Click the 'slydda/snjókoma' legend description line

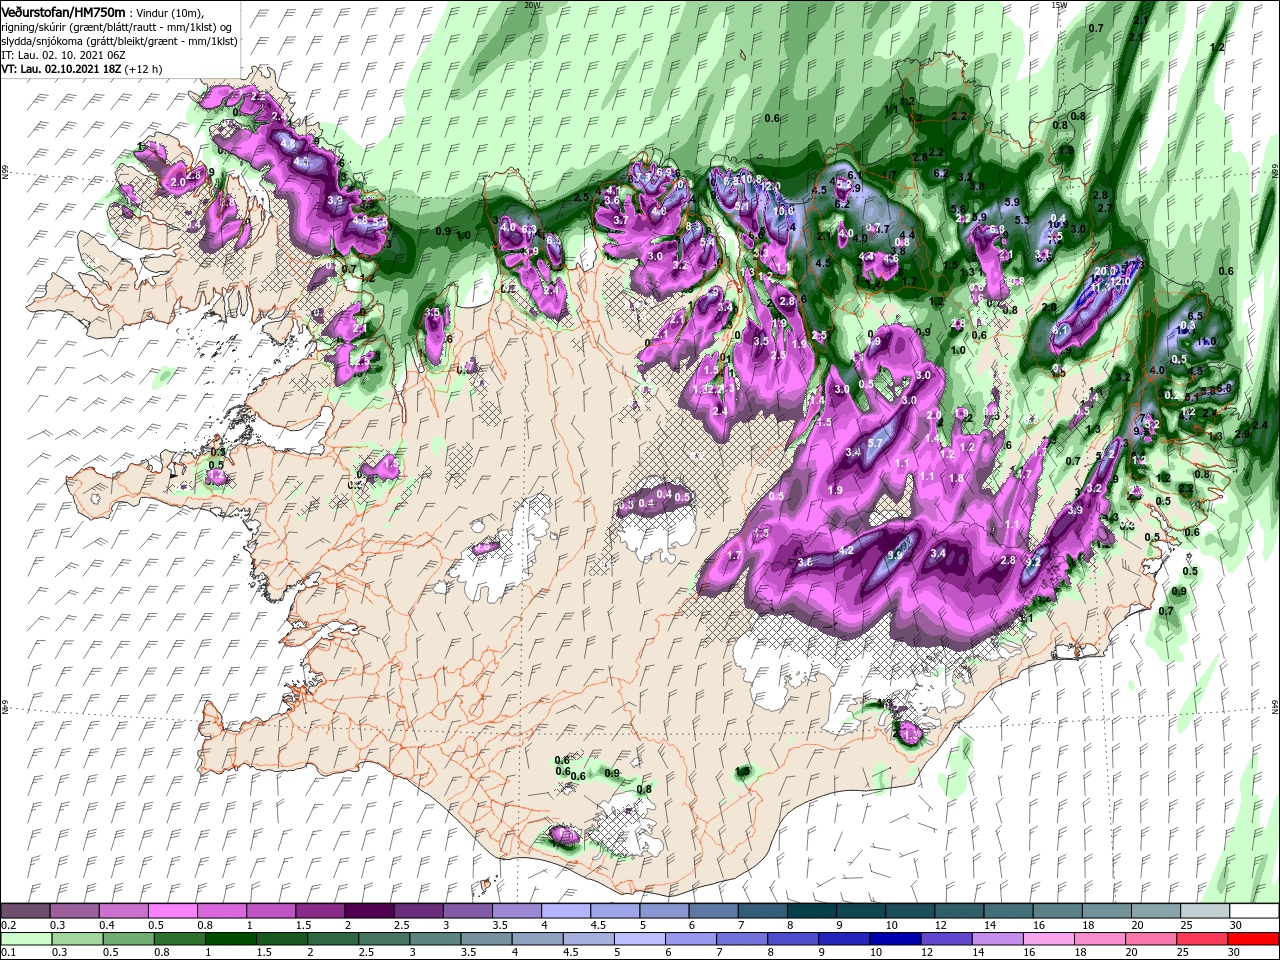118,41
